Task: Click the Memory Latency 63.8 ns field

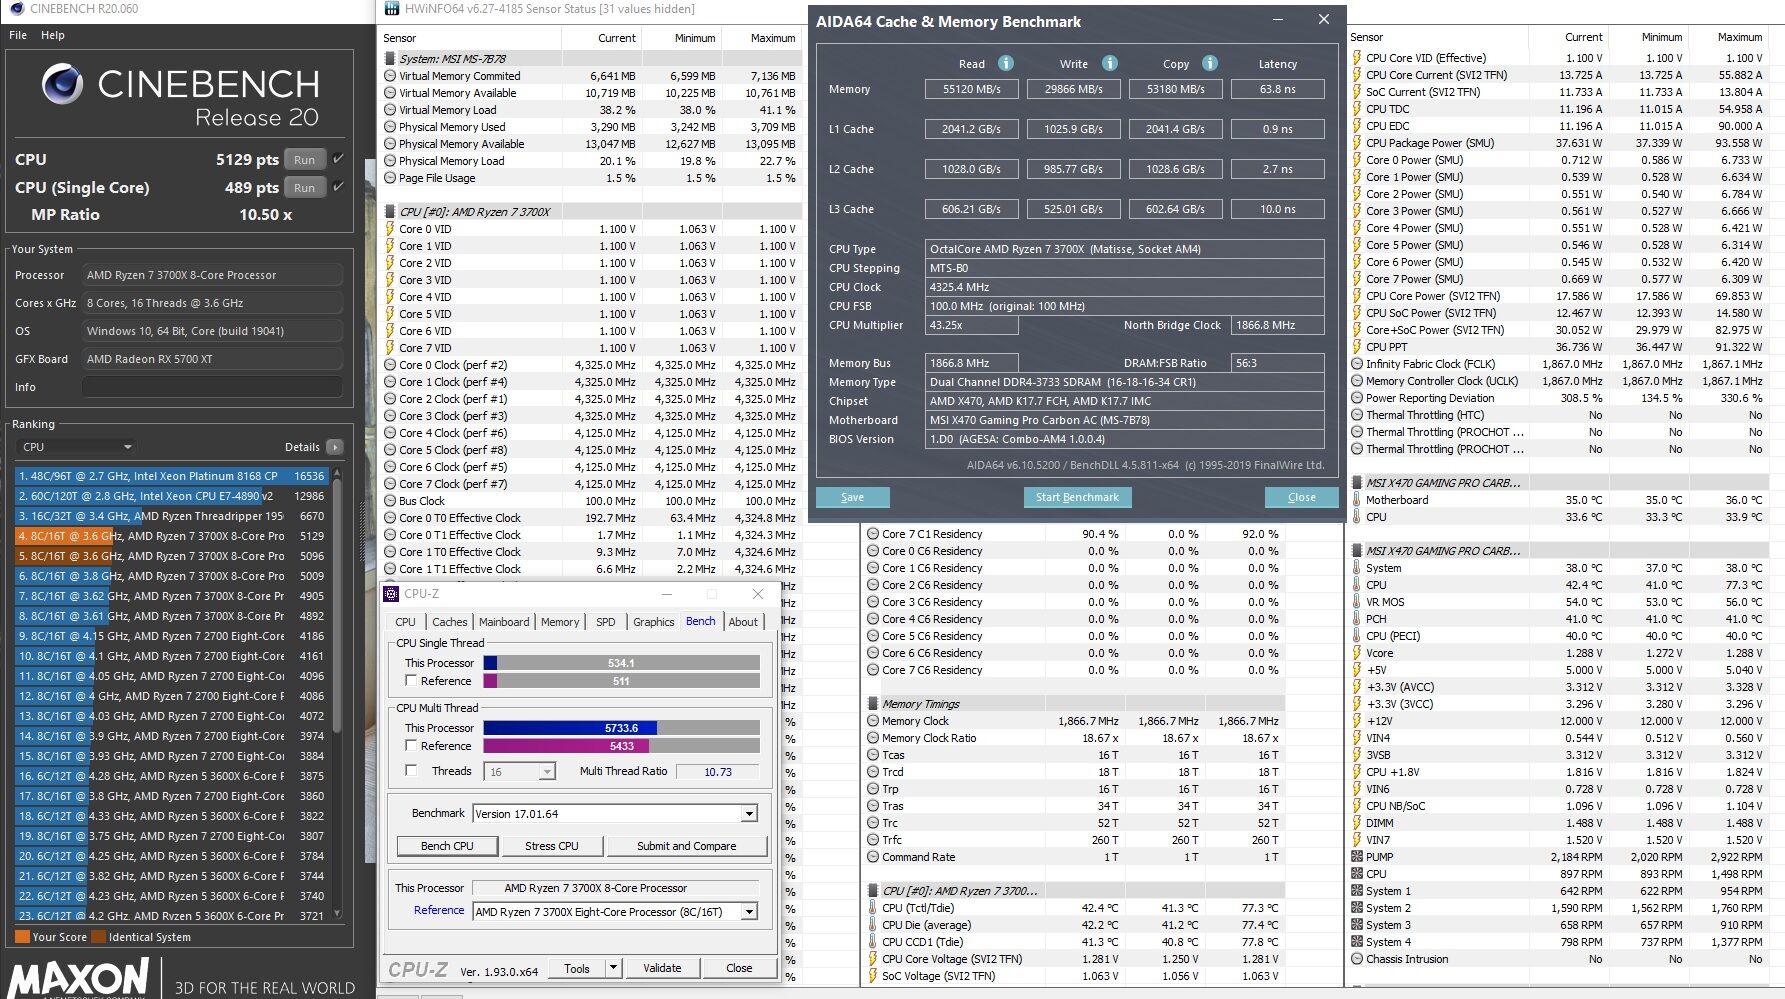Action: click(1278, 89)
